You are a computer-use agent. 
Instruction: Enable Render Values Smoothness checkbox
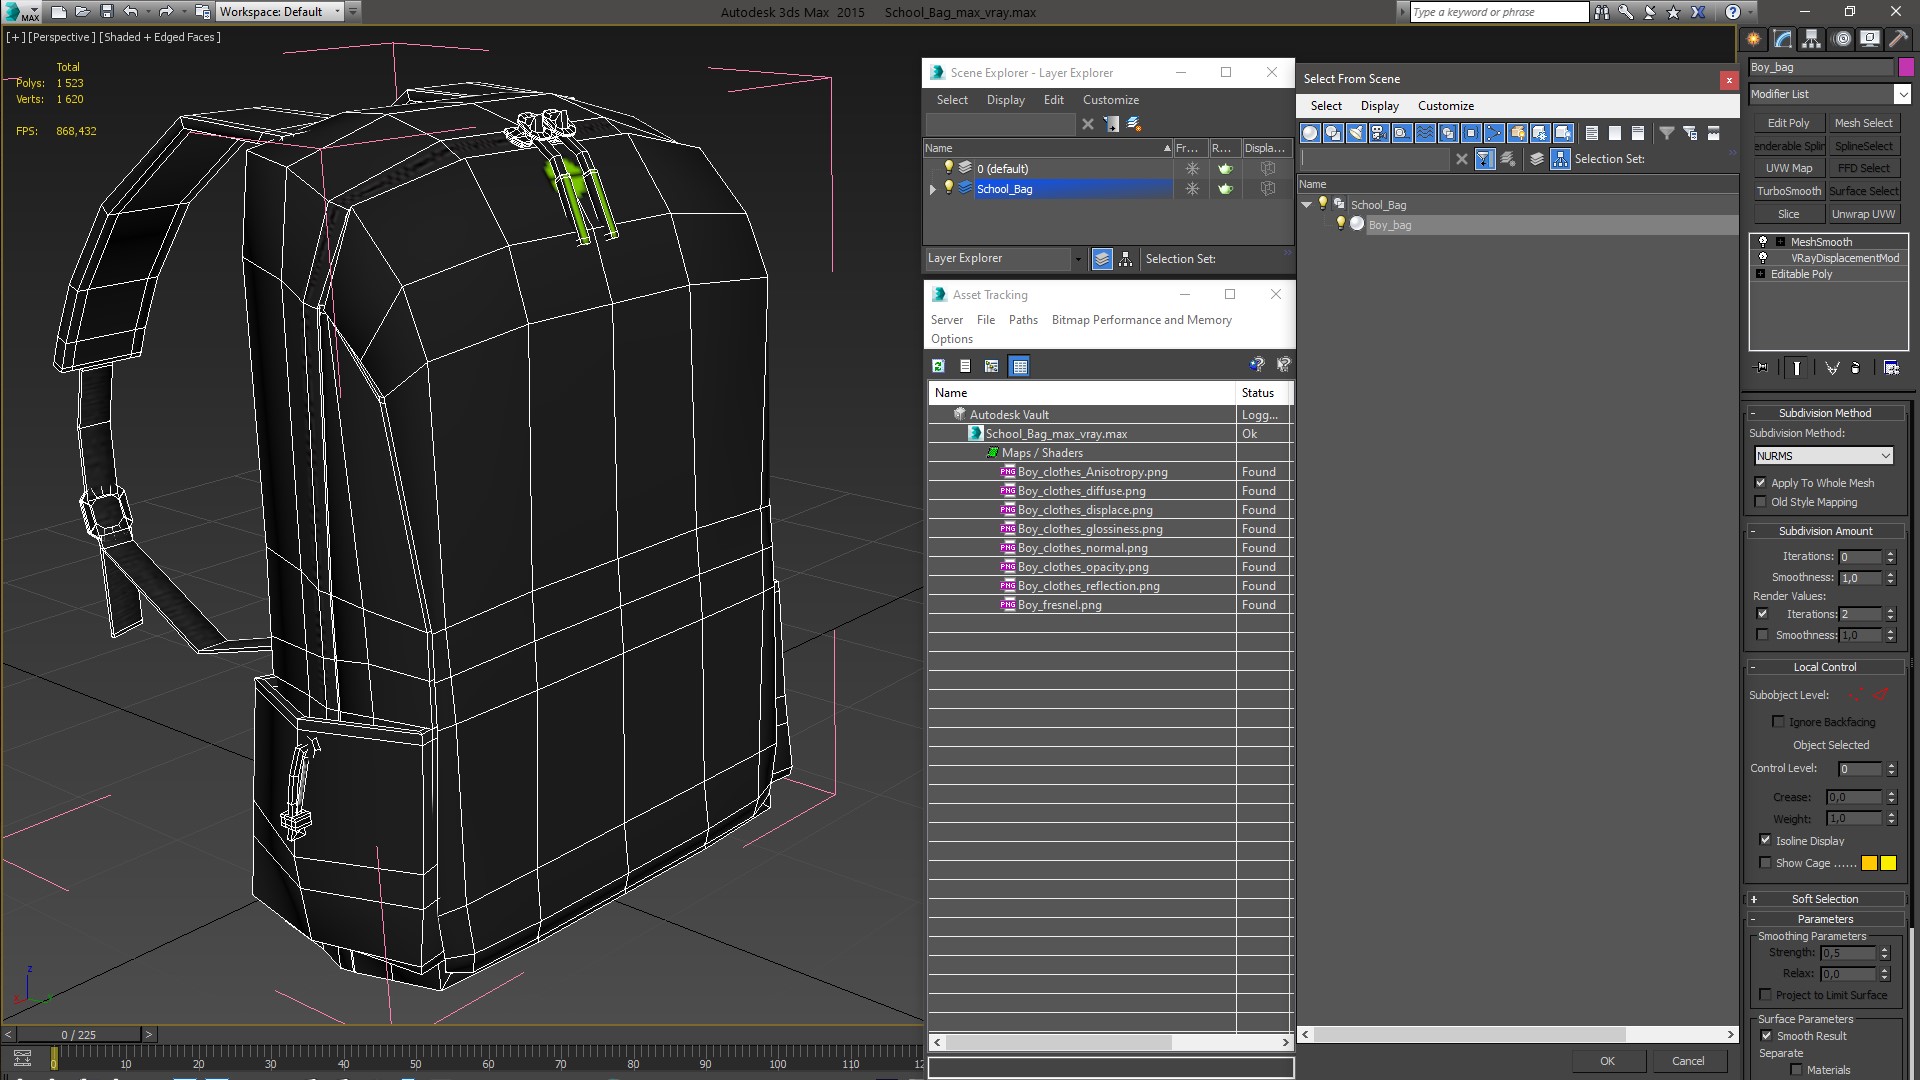click(1762, 635)
